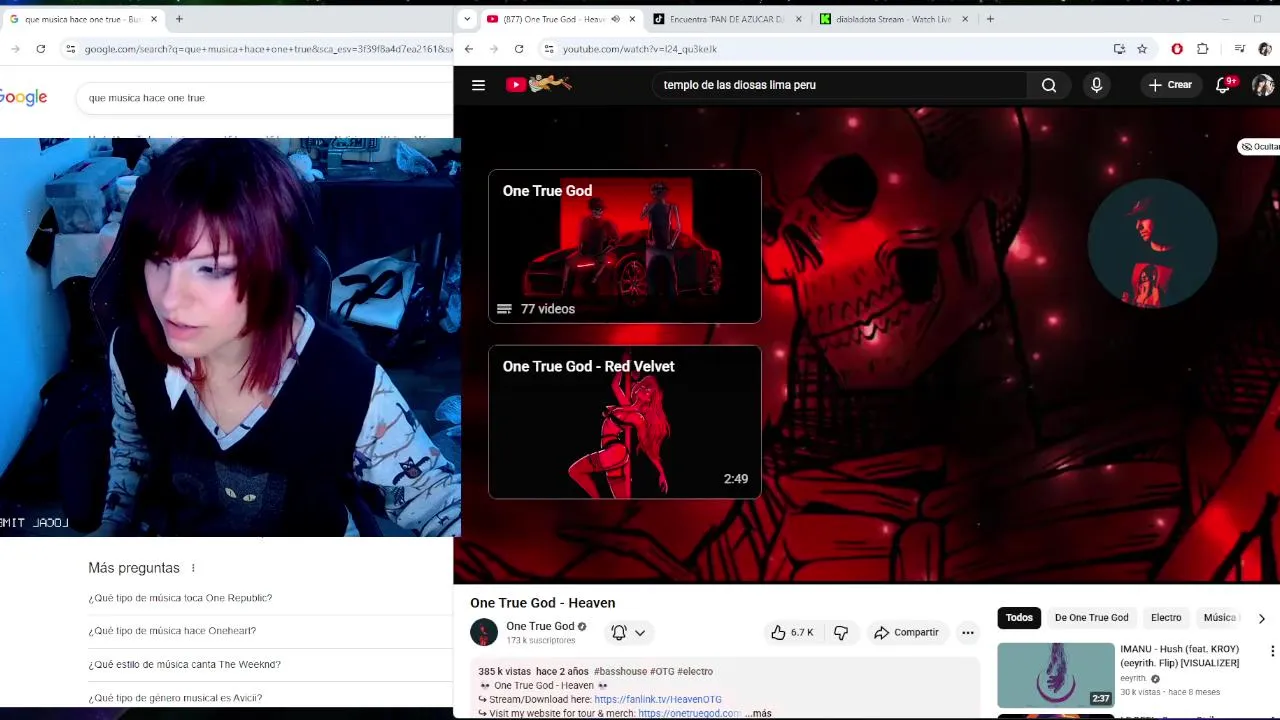Switch to the diabladota Stream Kick tab

892,19
